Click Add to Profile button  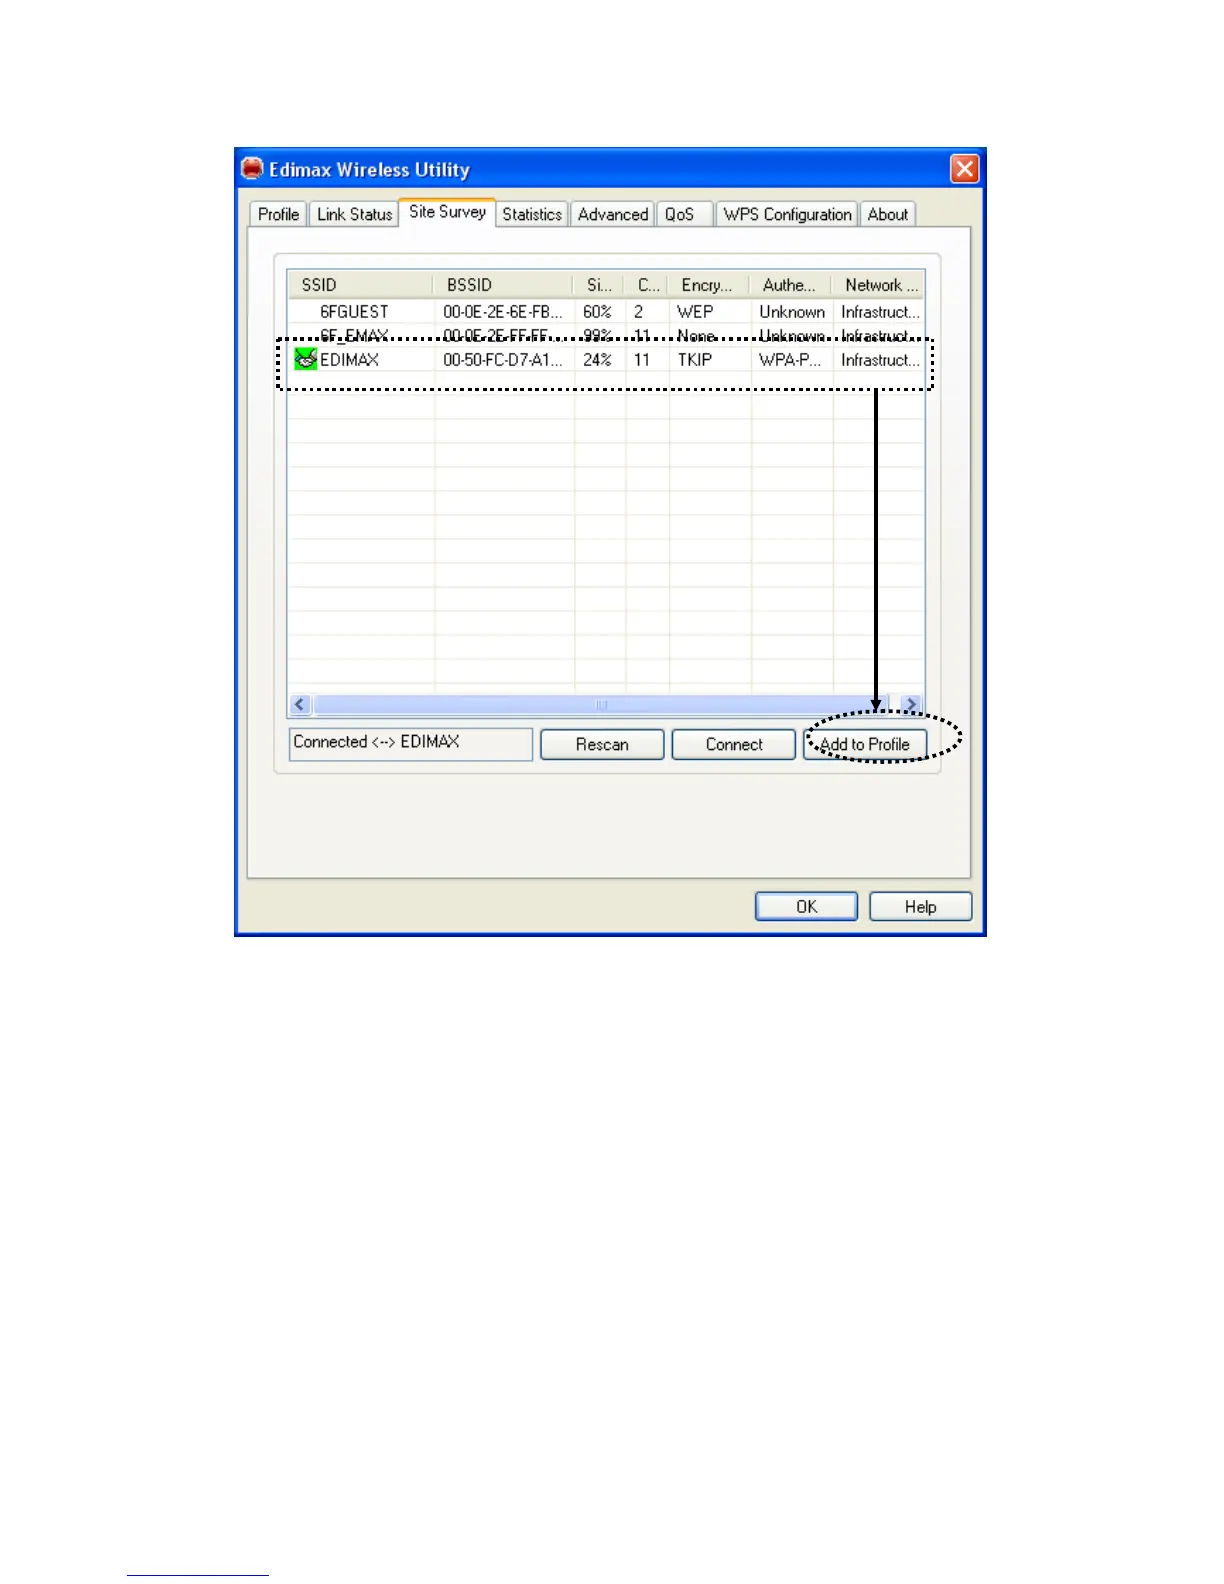(x=865, y=745)
